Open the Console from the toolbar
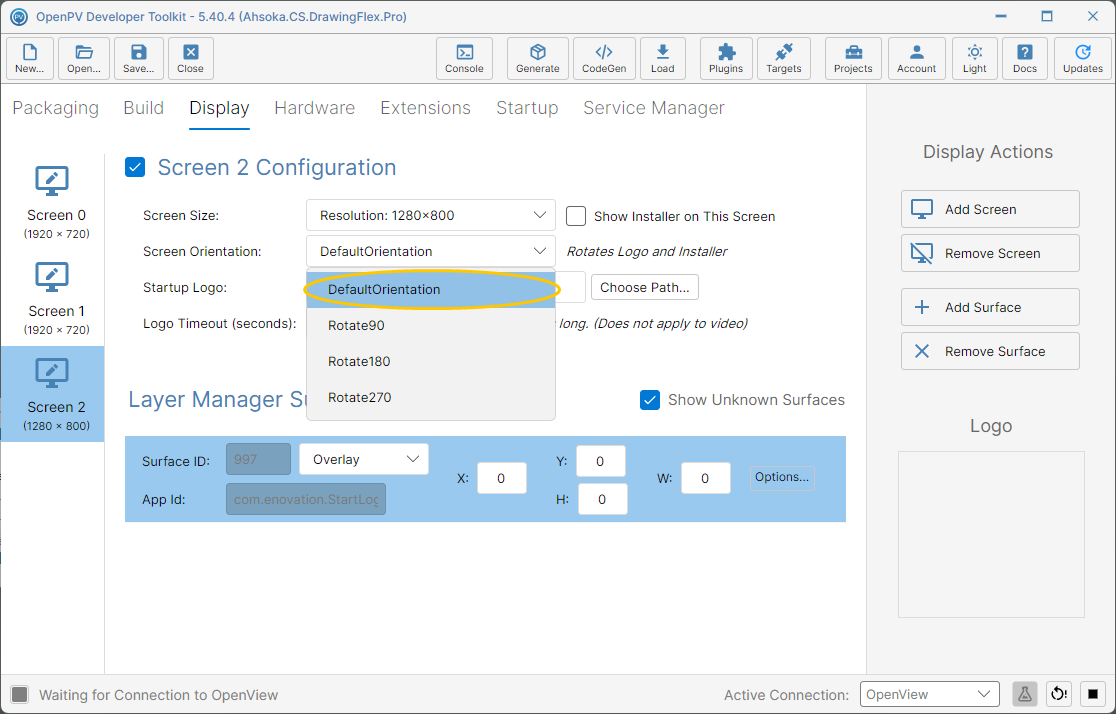This screenshot has height=714, width=1116. tap(464, 58)
